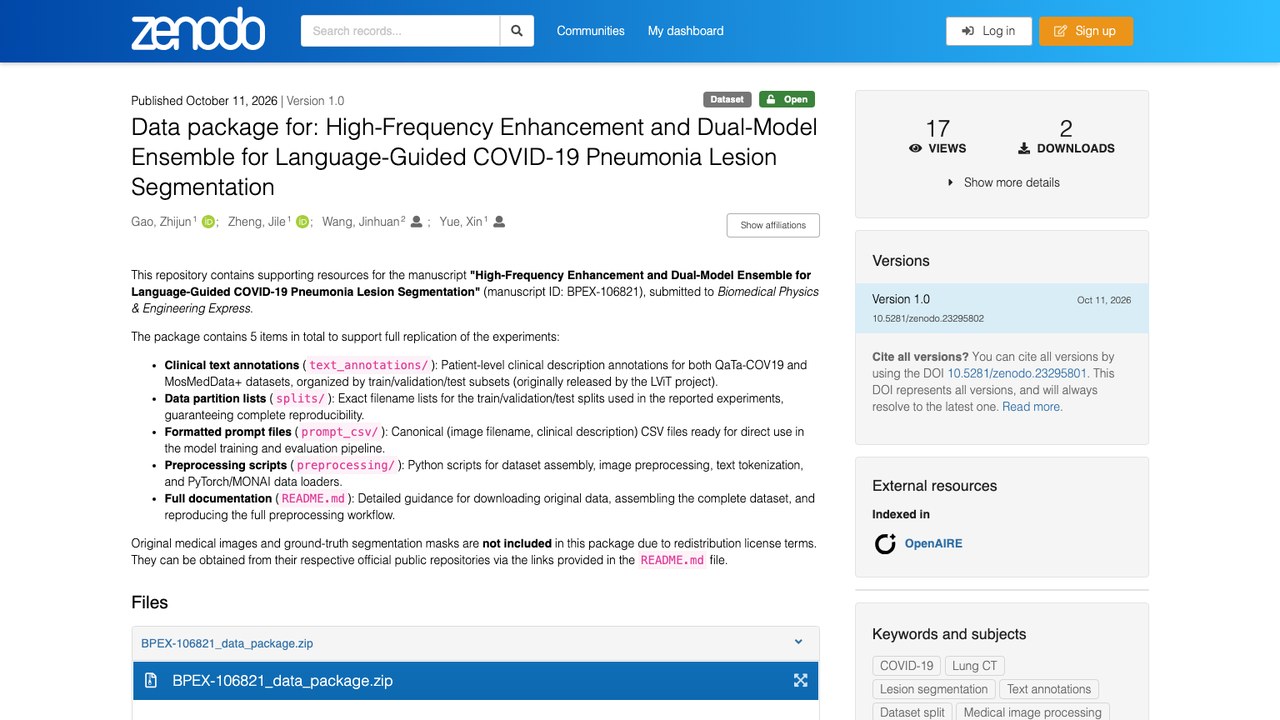Click the Dataset split keyword tag
Screen dimensions: 1280x720
click(912, 712)
